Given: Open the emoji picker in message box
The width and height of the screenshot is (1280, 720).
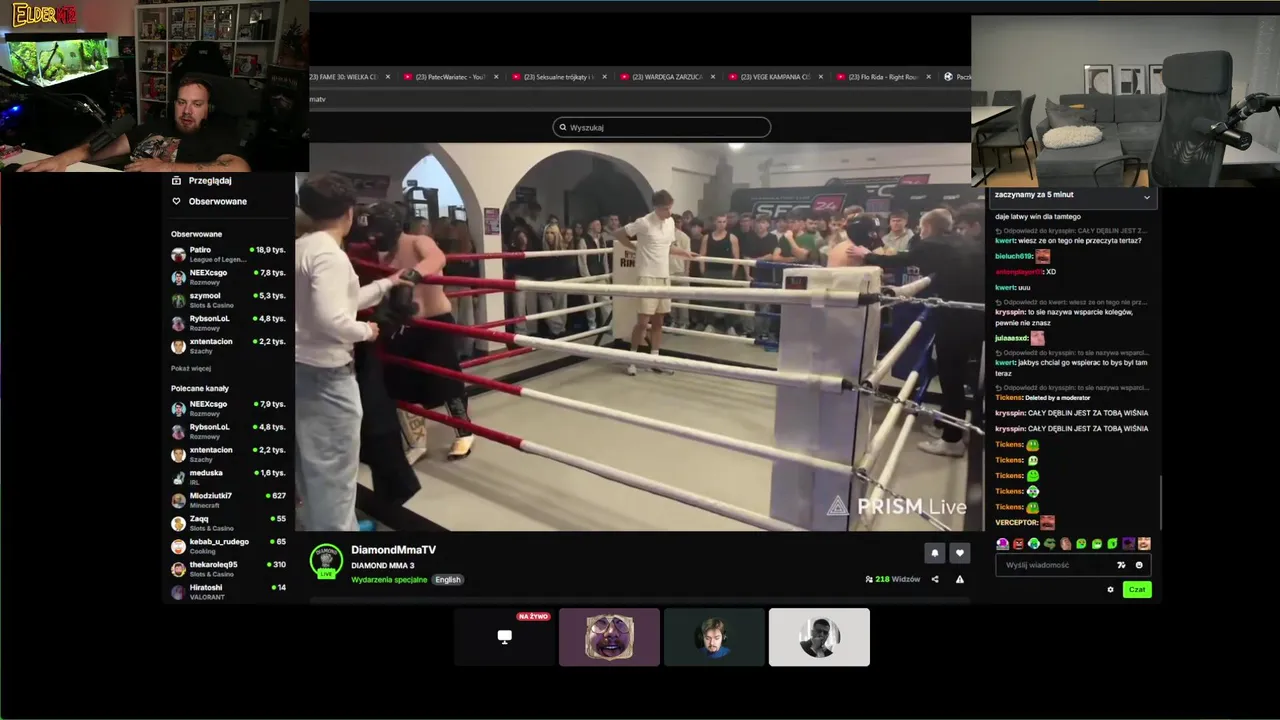Looking at the screenshot, I should [x=1139, y=565].
